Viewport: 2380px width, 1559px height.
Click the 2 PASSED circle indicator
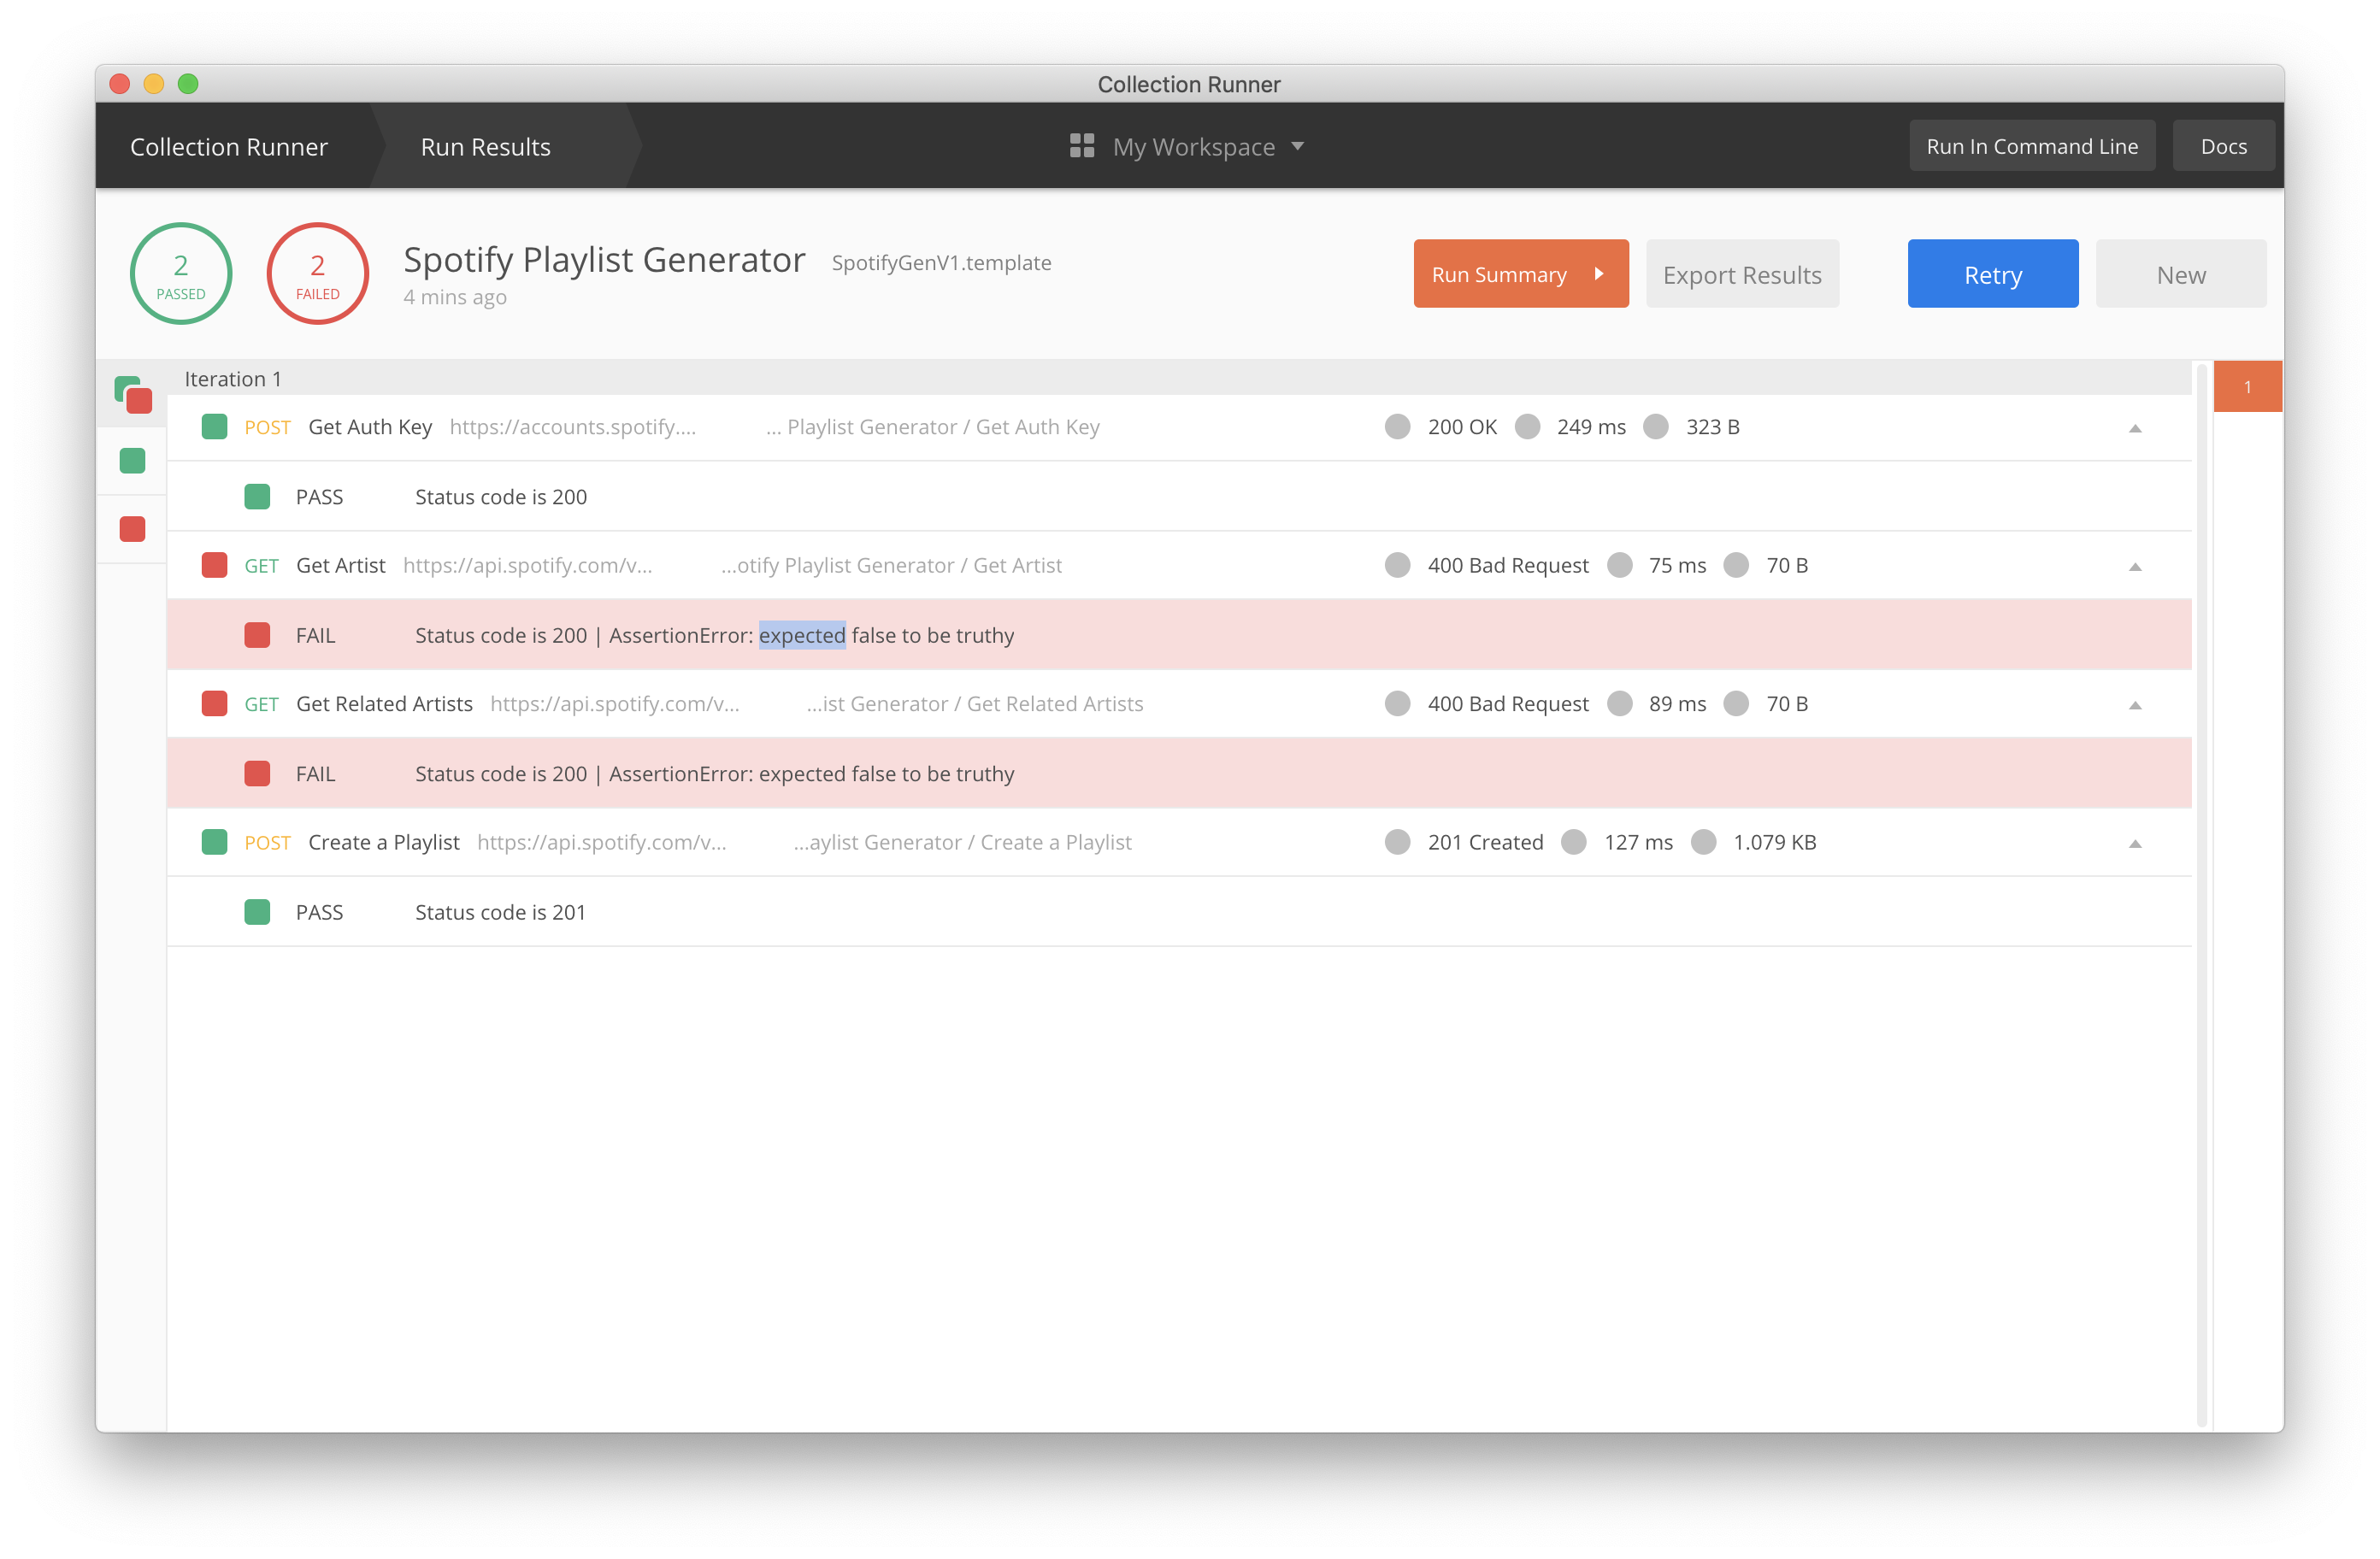(x=181, y=274)
